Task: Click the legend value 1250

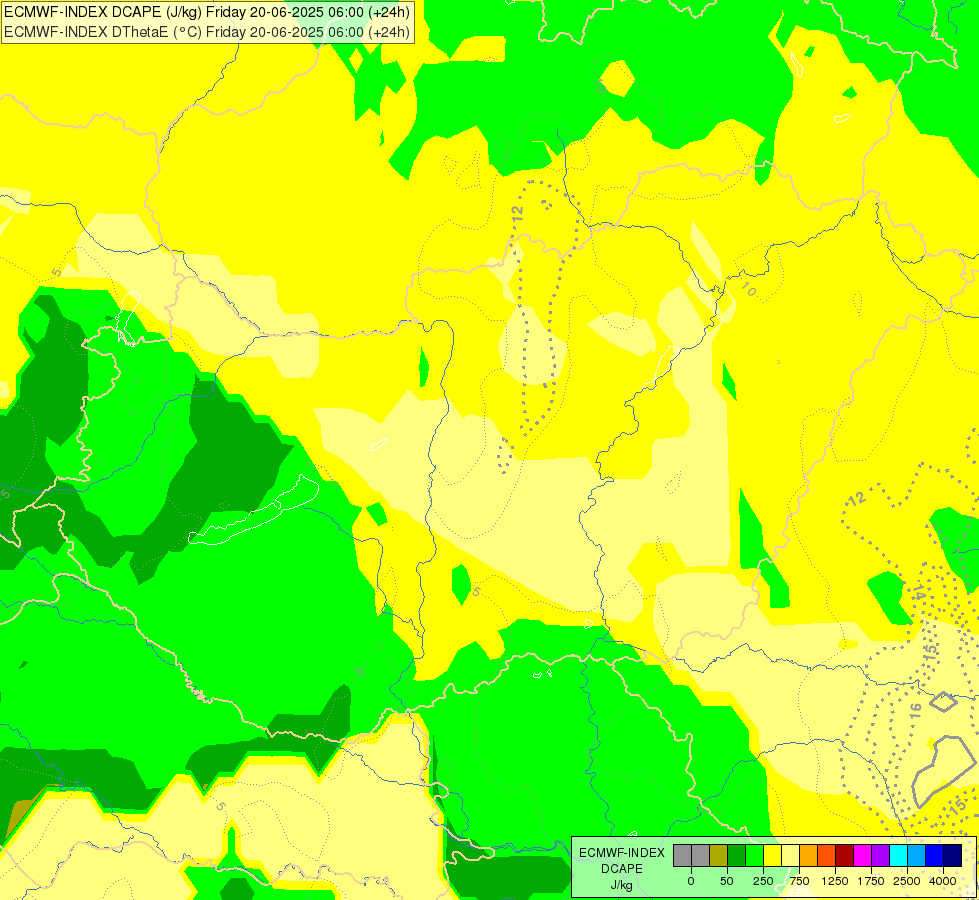Action: click(x=835, y=881)
